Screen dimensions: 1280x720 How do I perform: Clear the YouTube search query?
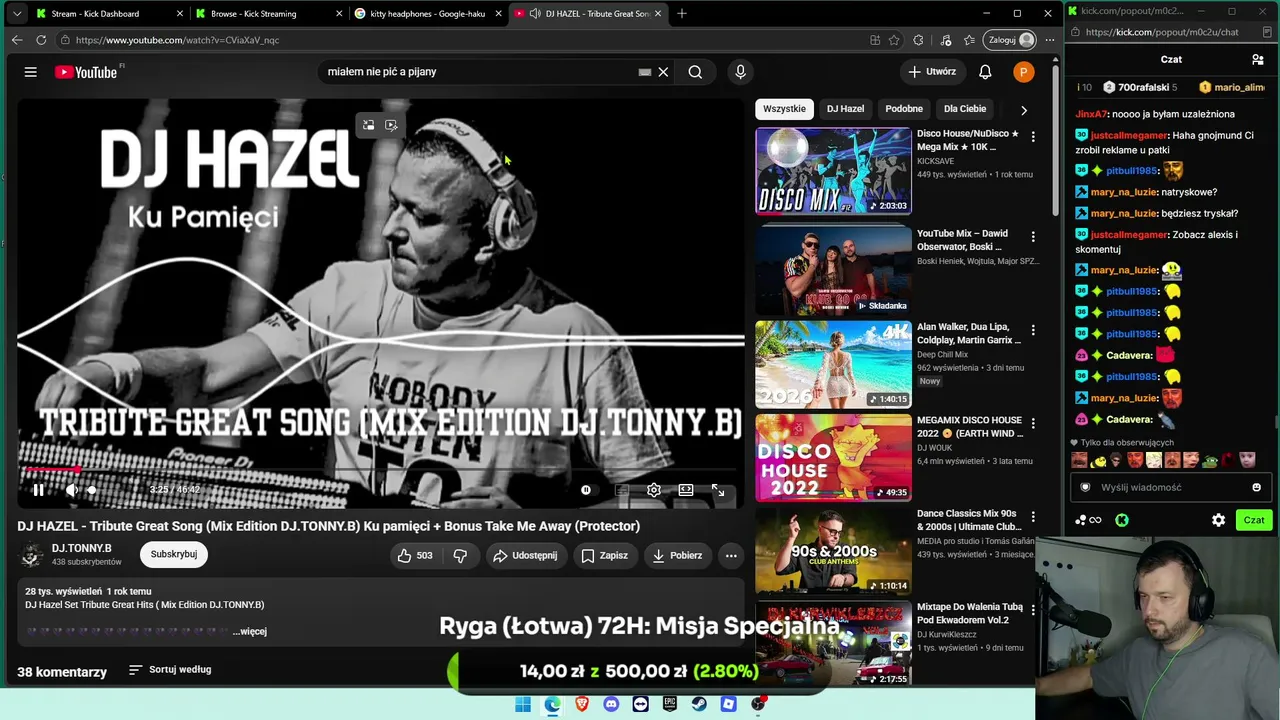point(663,72)
